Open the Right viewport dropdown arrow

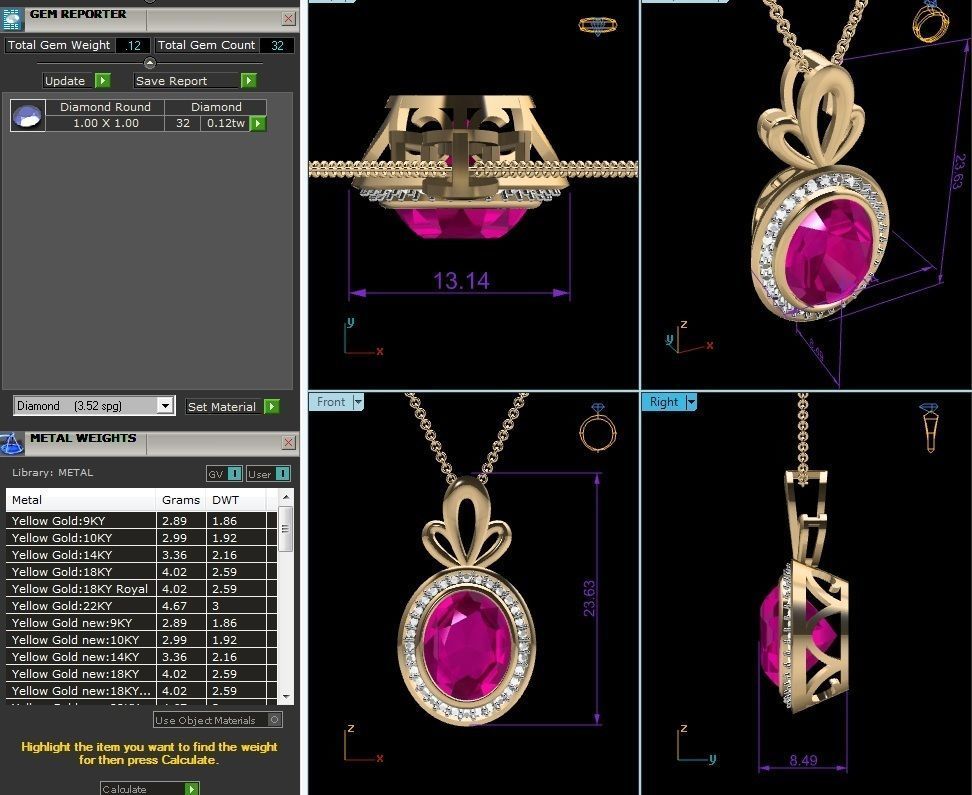pos(692,402)
